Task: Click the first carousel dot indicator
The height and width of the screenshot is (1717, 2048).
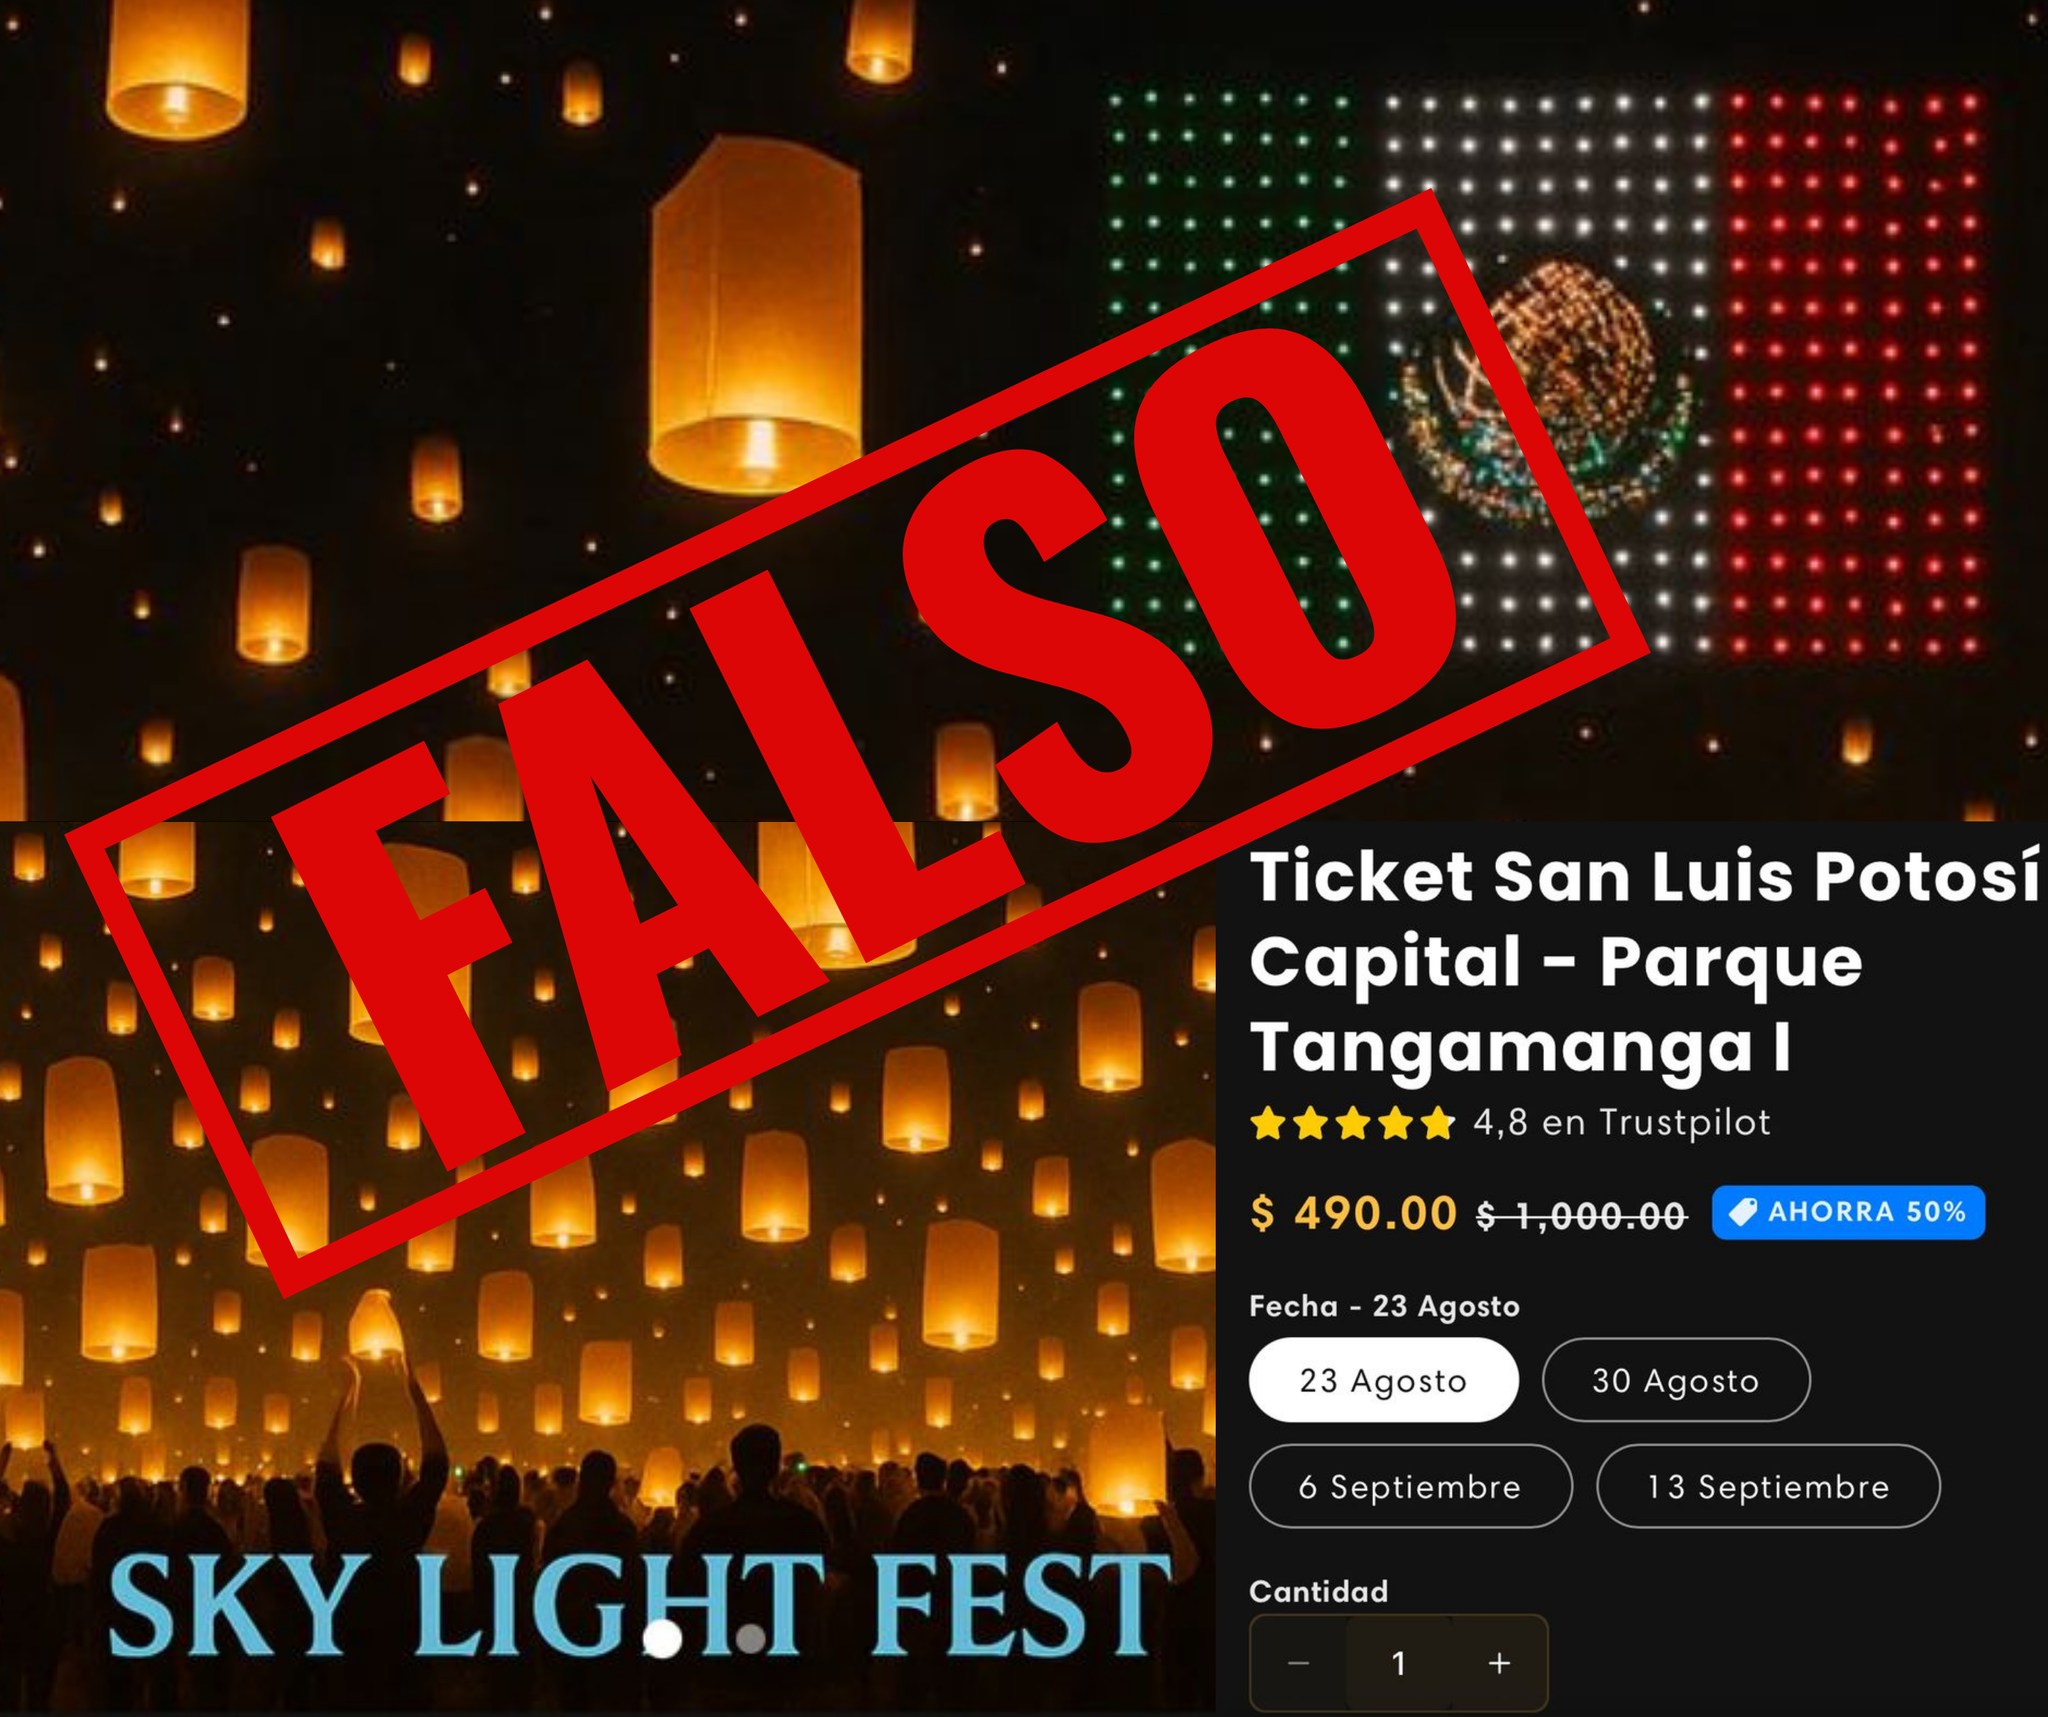Action: (x=662, y=1638)
